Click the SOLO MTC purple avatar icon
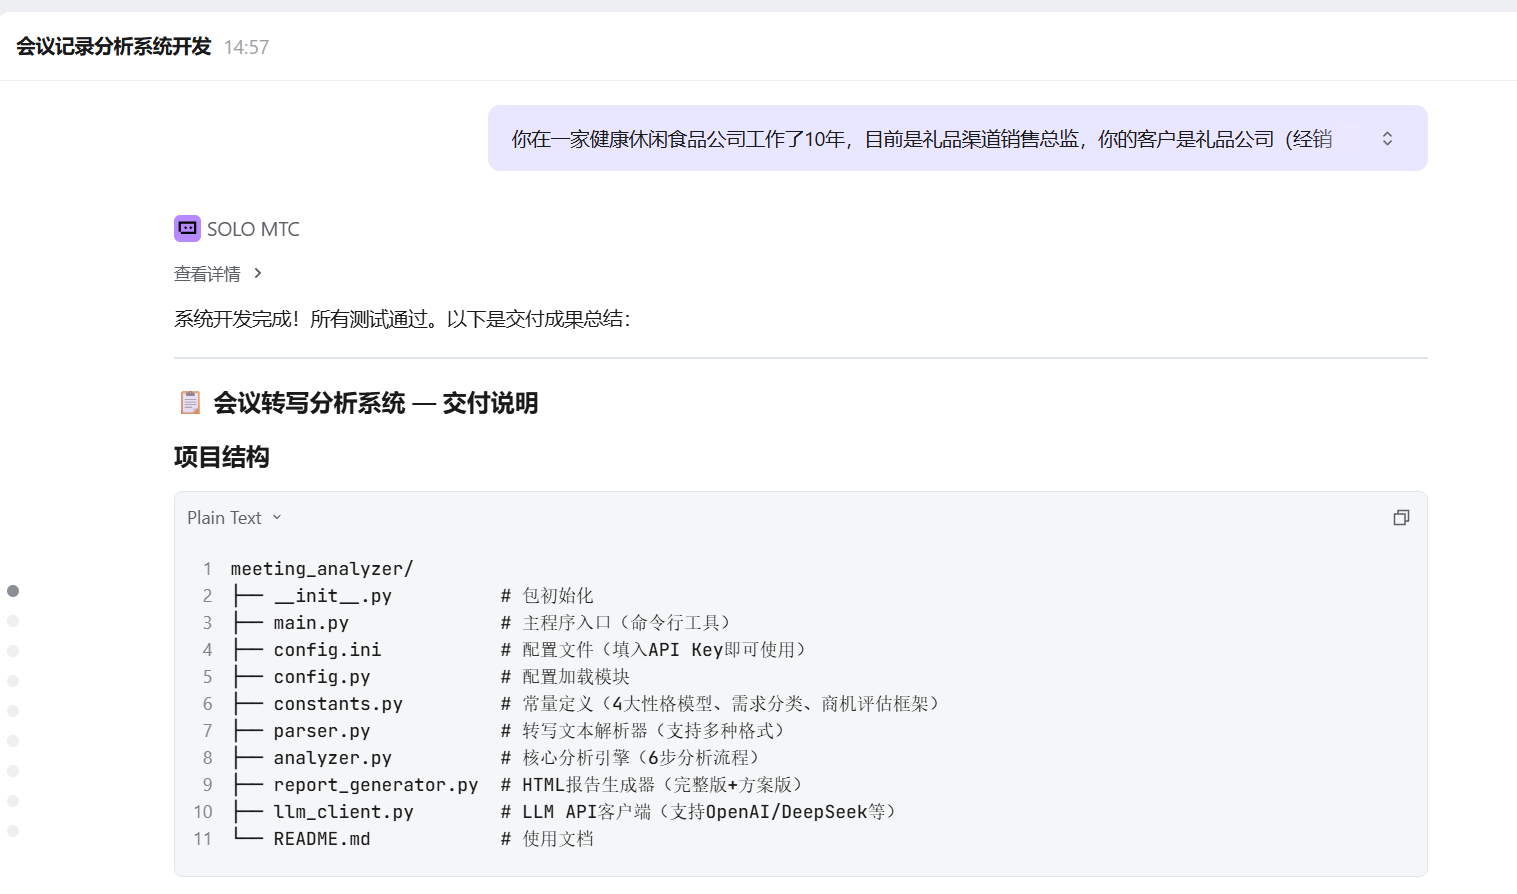 [187, 228]
